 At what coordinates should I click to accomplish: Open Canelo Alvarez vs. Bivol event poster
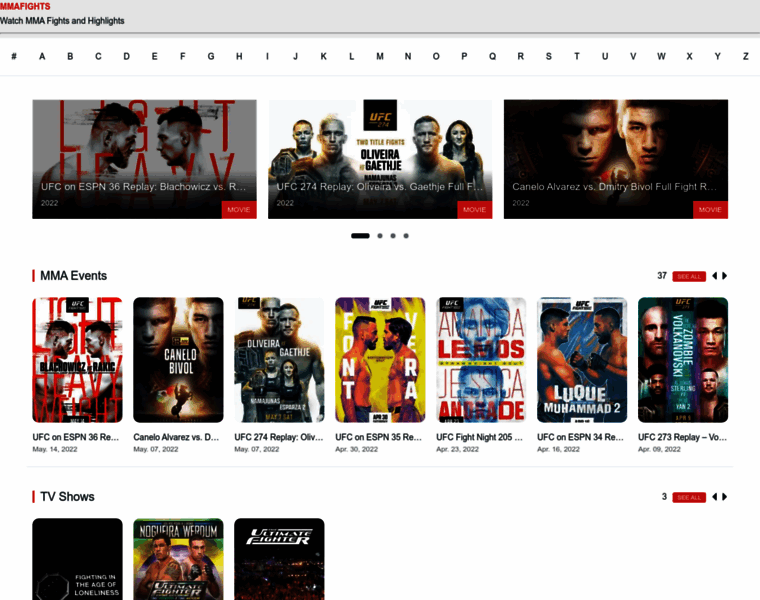click(178, 360)
